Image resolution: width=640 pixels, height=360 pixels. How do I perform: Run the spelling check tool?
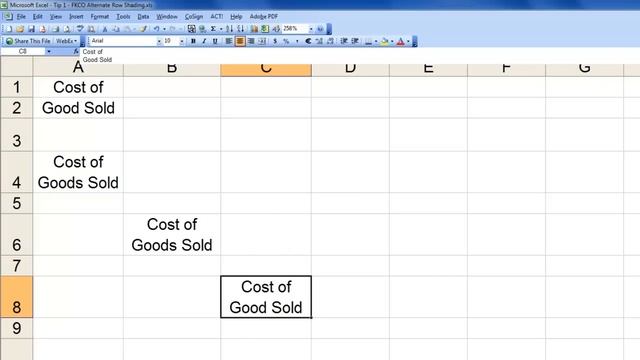80,29
